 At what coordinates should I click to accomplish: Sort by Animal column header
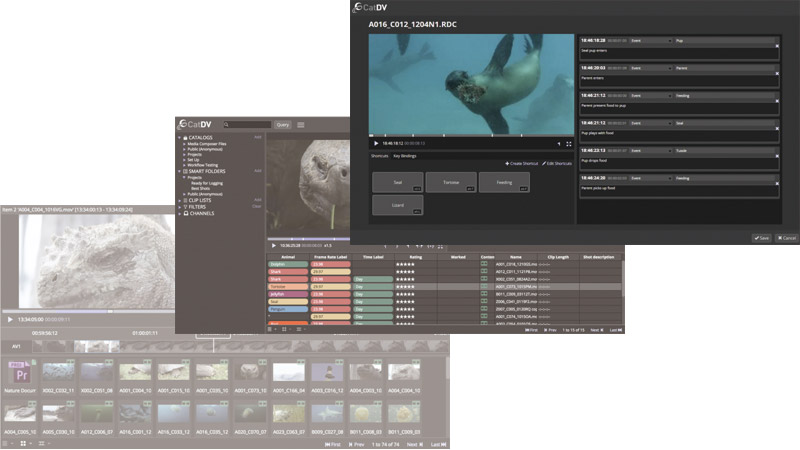[288, 257]
